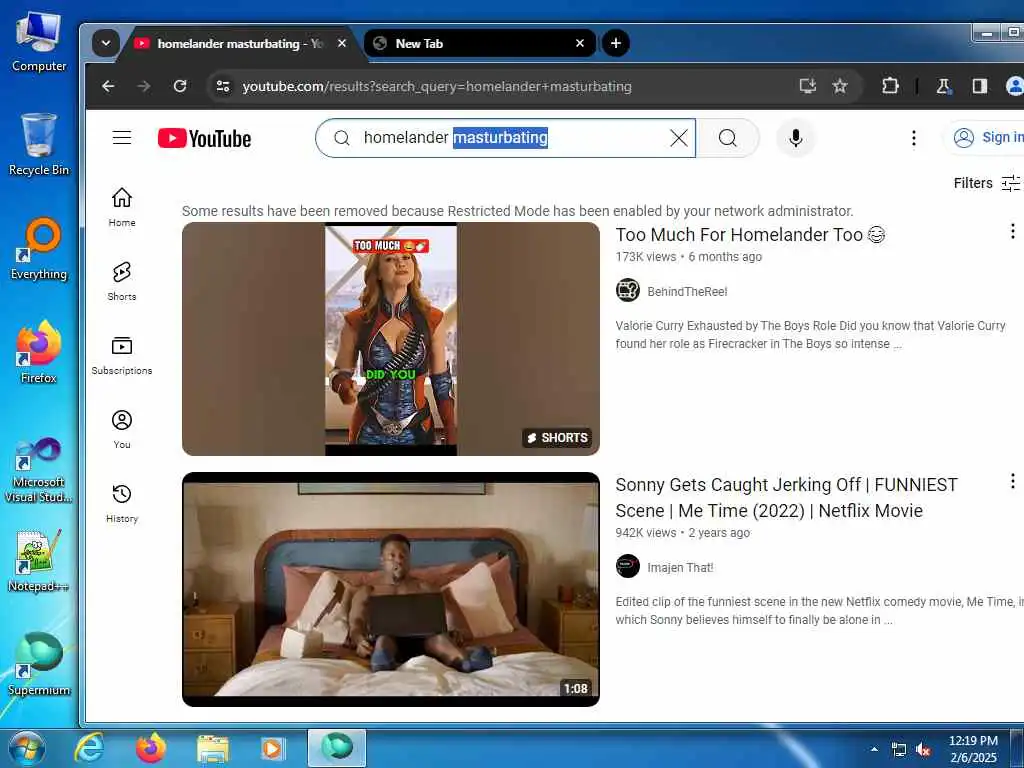
Task: Select the Microsoft Visual Studio shortcut
Action: 38,470
